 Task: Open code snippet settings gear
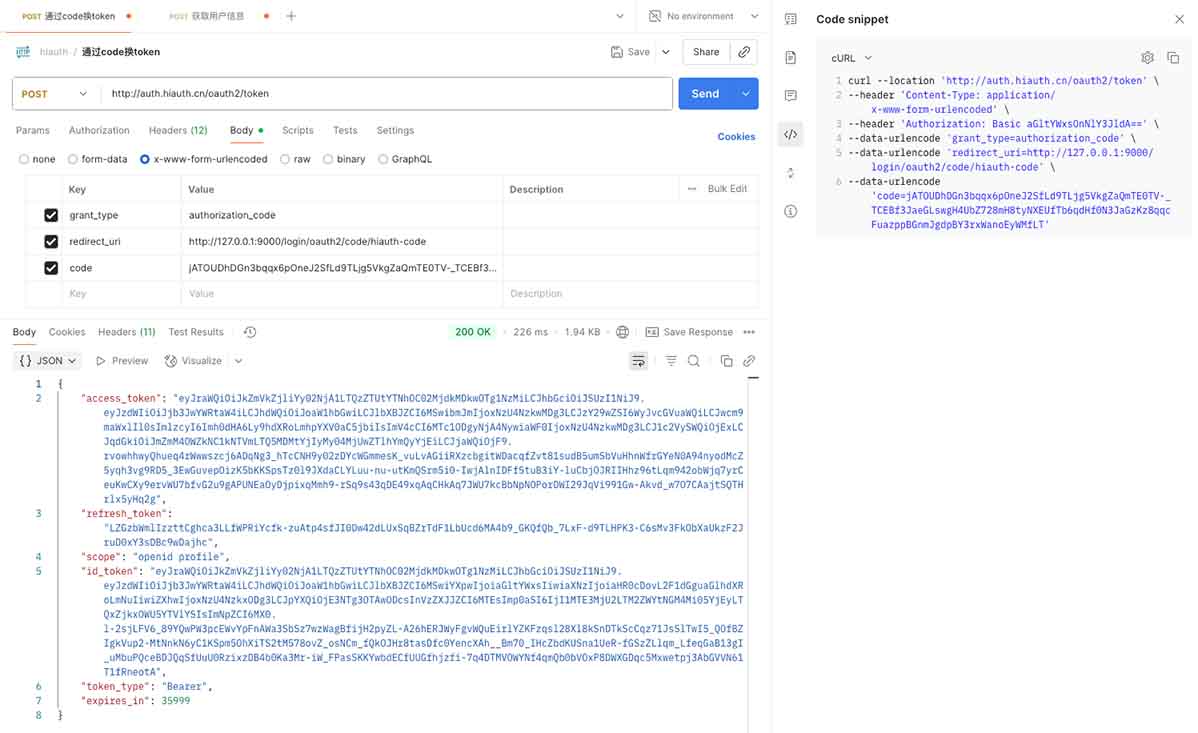point(1147,58)
